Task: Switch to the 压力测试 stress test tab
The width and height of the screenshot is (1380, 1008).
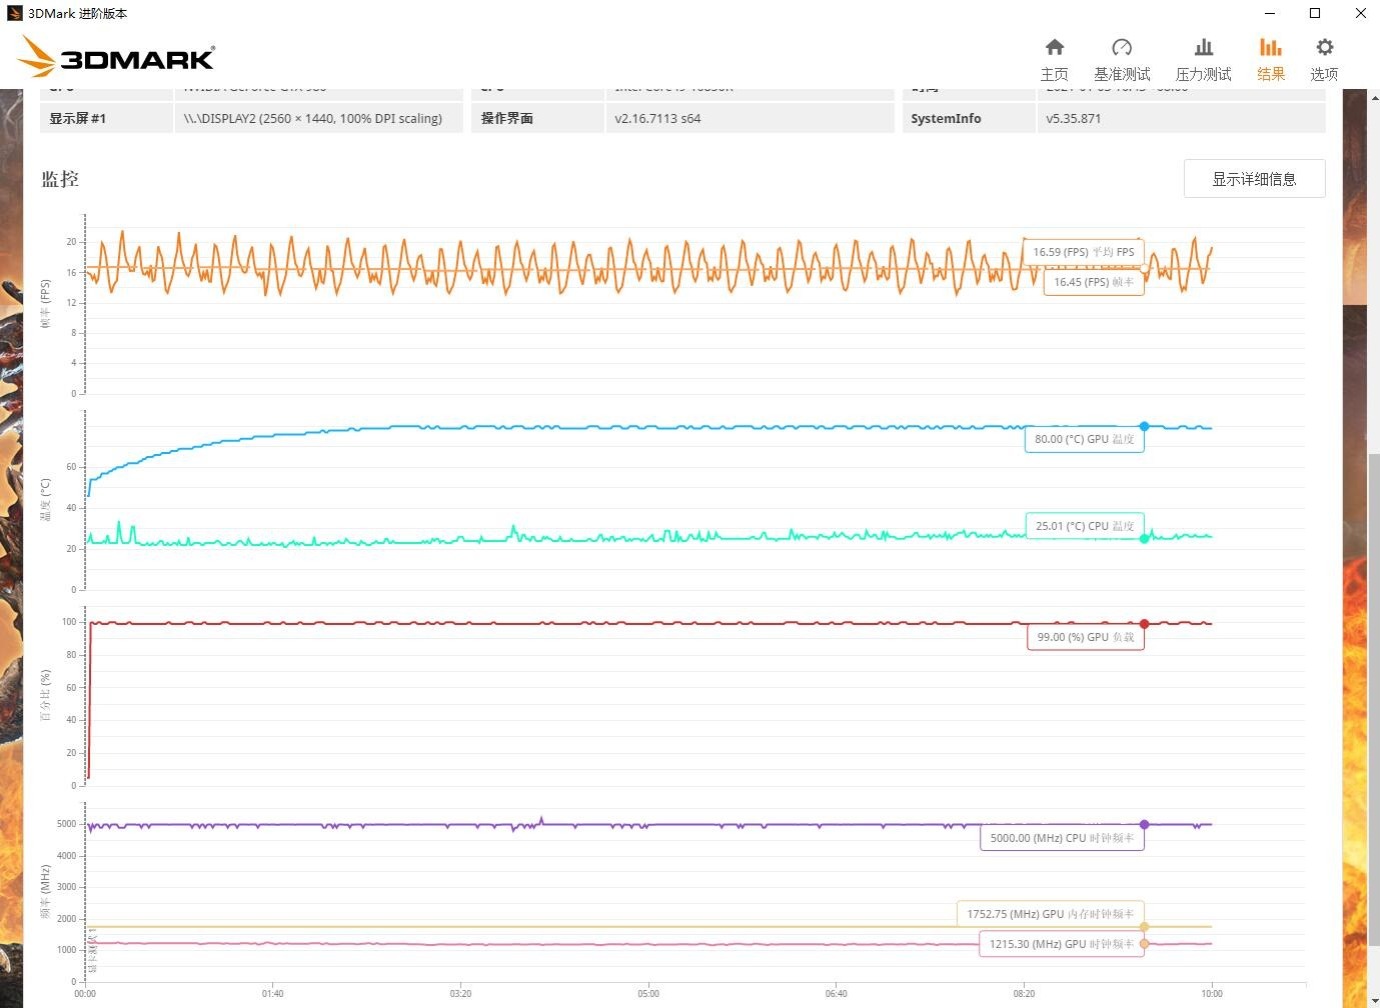Action: (x=1203, y=57)
